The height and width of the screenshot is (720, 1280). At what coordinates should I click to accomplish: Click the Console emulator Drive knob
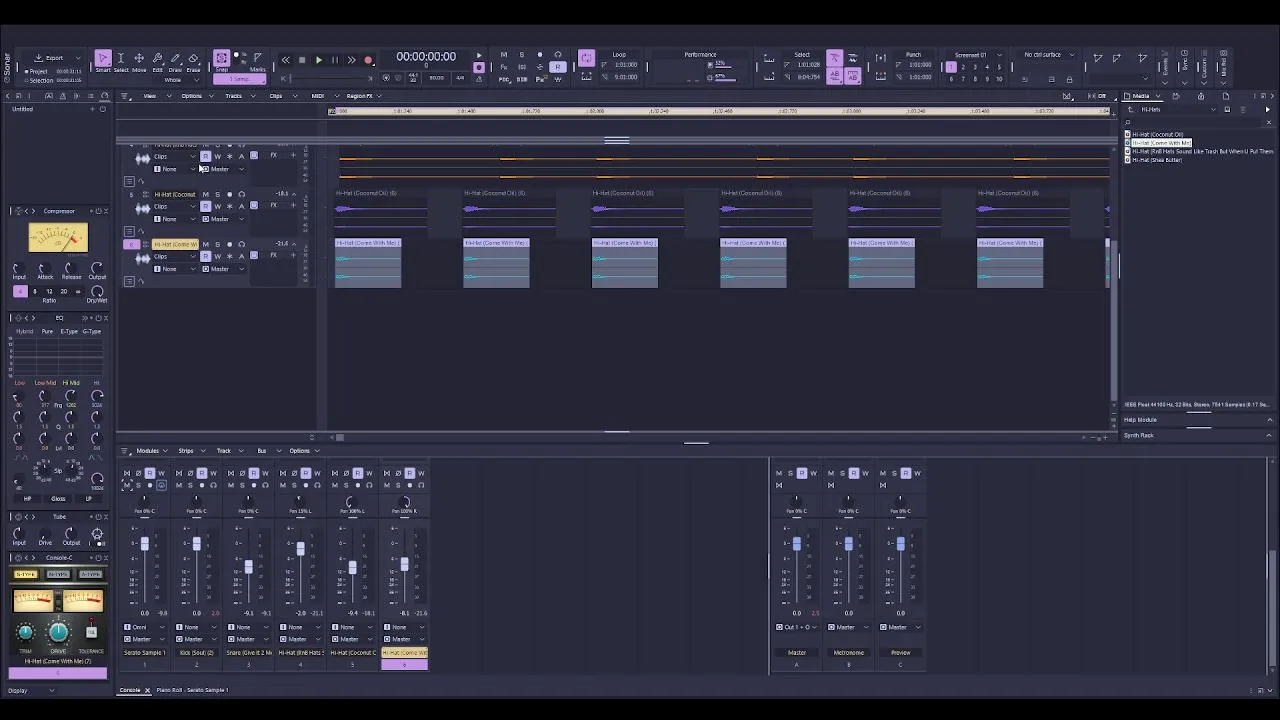pos(58,632)
